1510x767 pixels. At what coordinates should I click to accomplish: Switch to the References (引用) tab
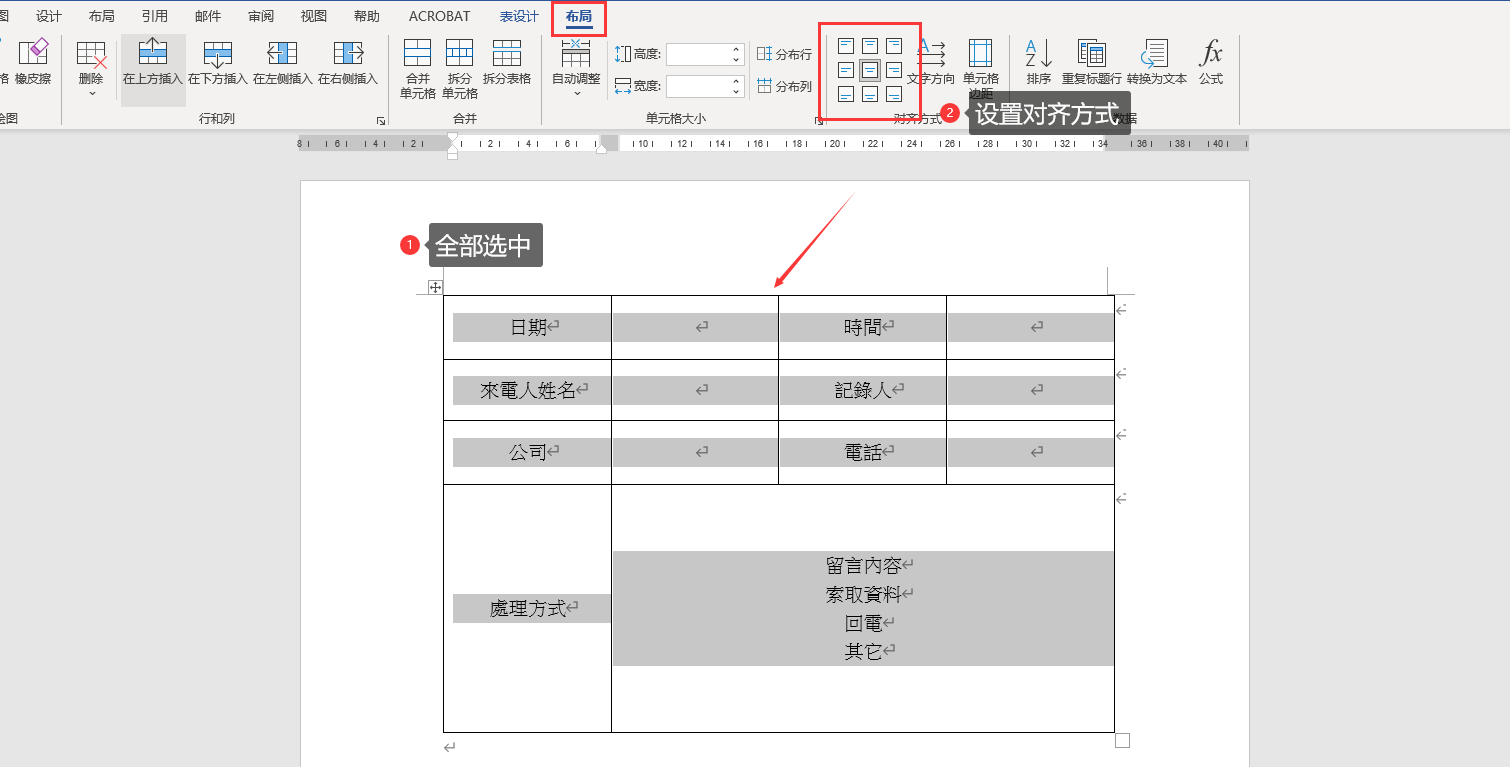click(x=154, y=16)
